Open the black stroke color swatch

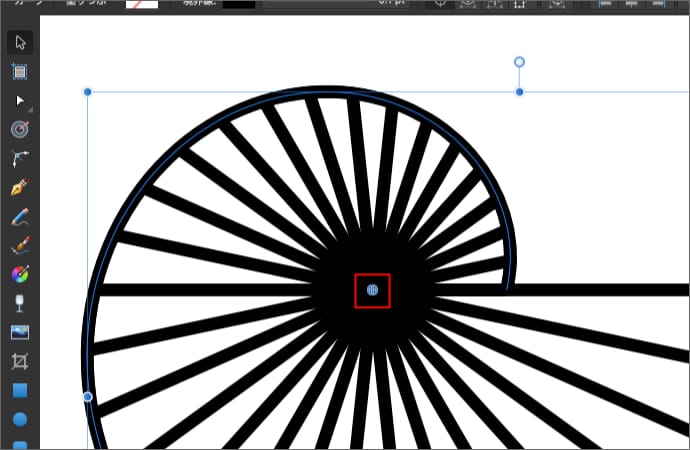[238, 5]
